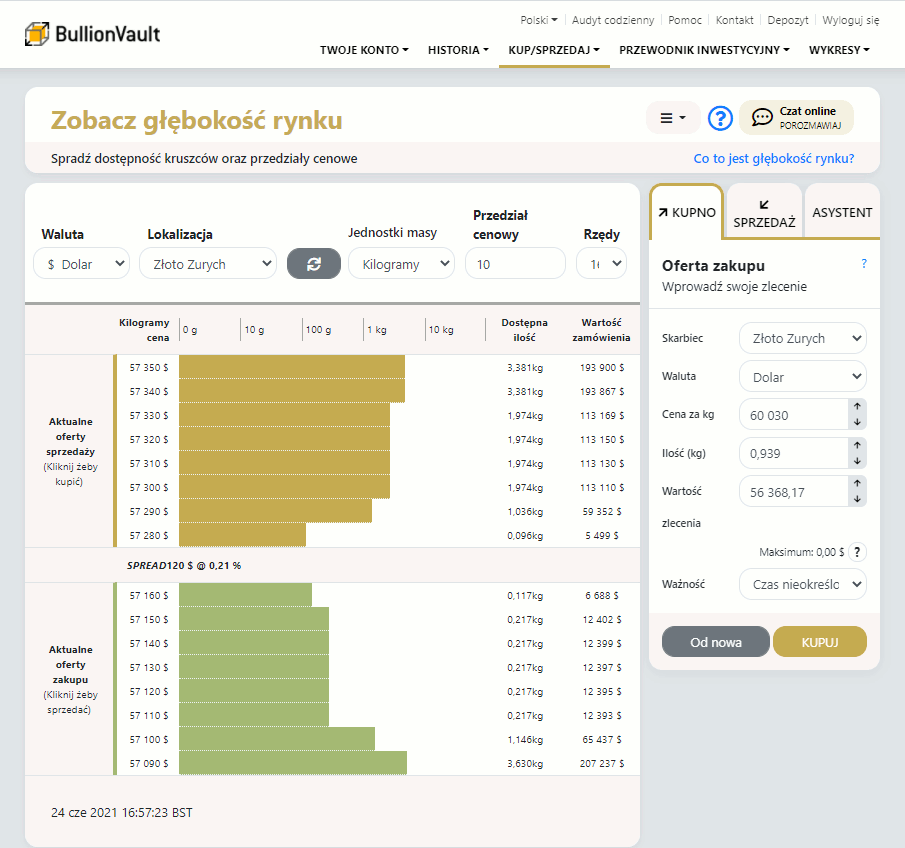Expand the Lokalizacja Złoto Zurych dropdown
Image resolution: width=905 pixels, height=848 pixels.
207,264
